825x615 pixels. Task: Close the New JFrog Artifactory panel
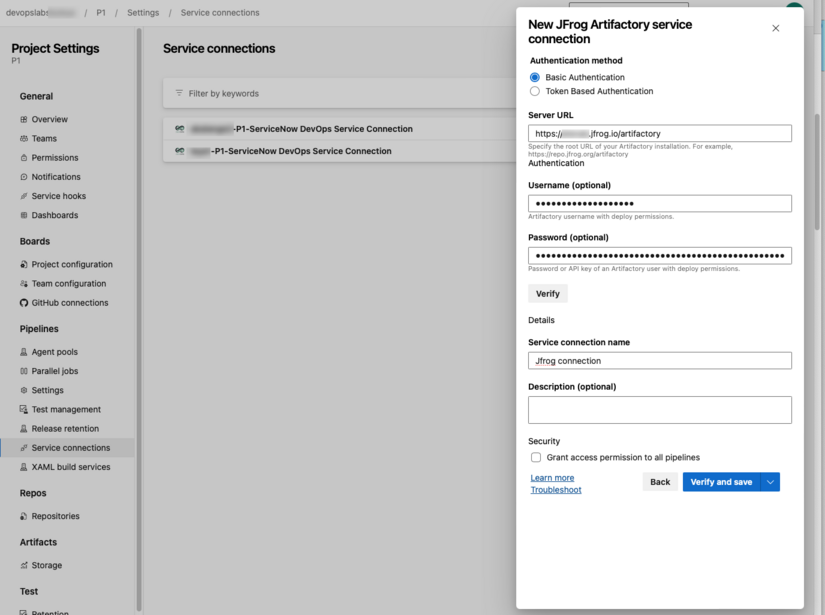coord(776,28)
